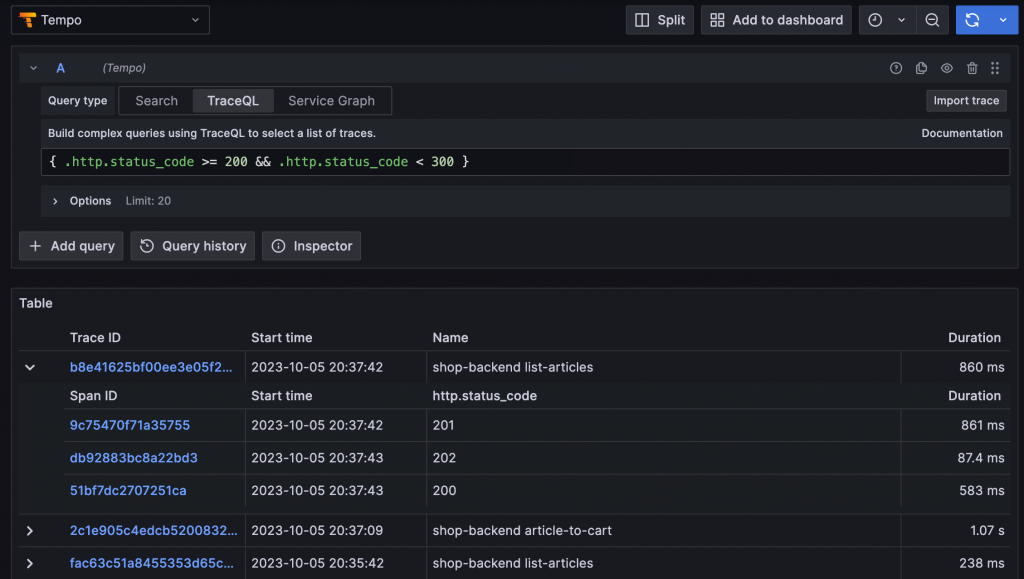
Task: Switch to the Service Graph tab
Action: point(331,101)
